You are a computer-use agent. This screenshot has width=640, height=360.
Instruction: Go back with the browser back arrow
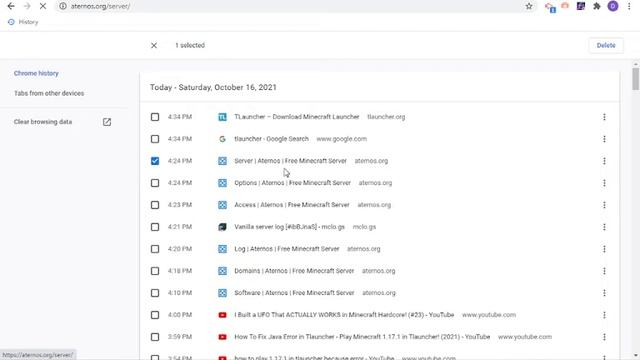tap(11, 6)
